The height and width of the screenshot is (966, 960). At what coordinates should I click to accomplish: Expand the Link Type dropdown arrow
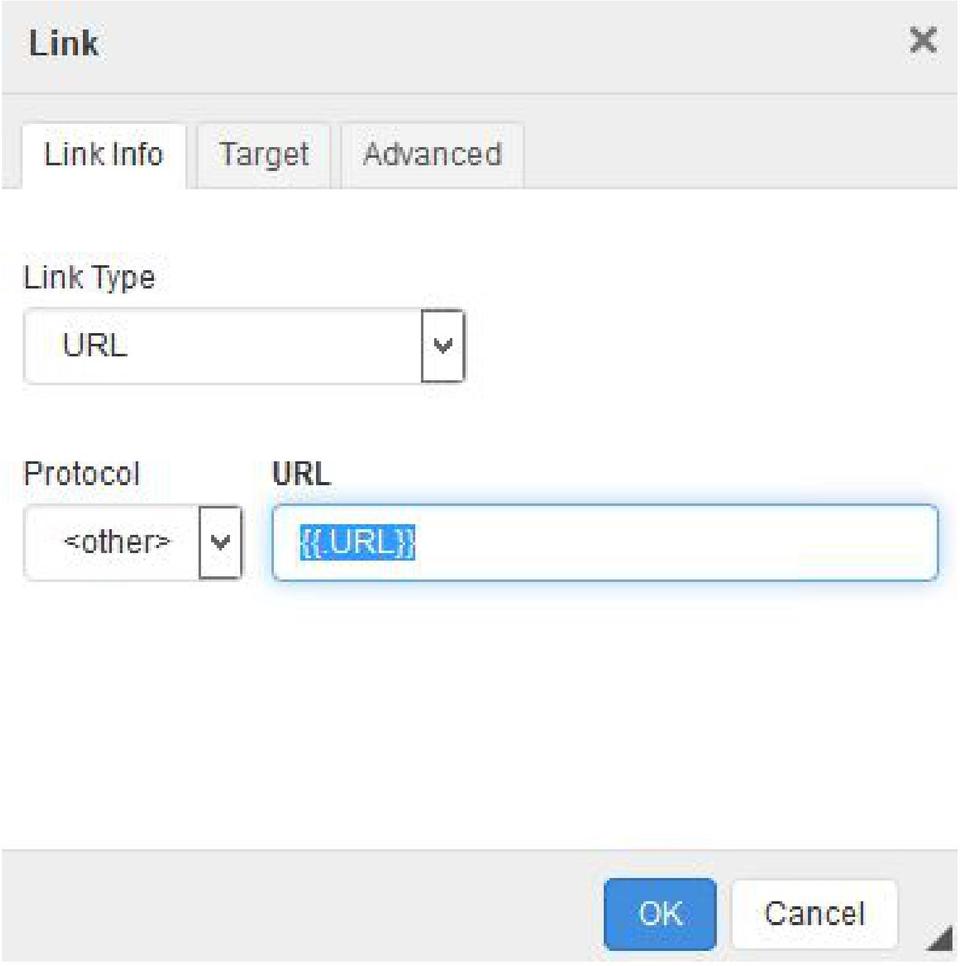pyautogui.click(x=443, y=346)
